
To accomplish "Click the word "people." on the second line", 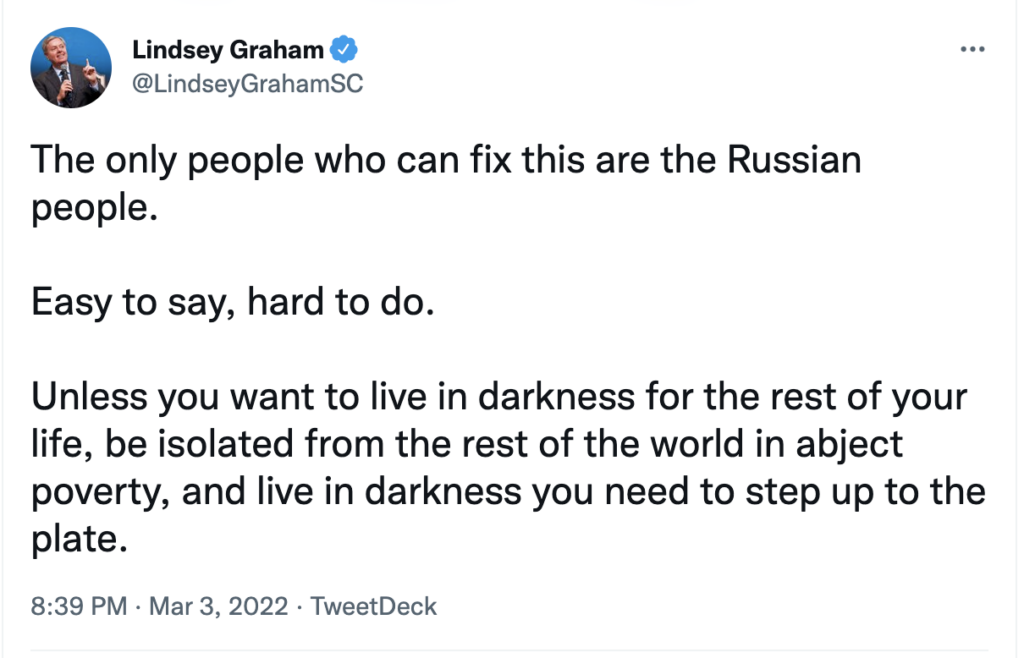I will [x=96, y=208].
